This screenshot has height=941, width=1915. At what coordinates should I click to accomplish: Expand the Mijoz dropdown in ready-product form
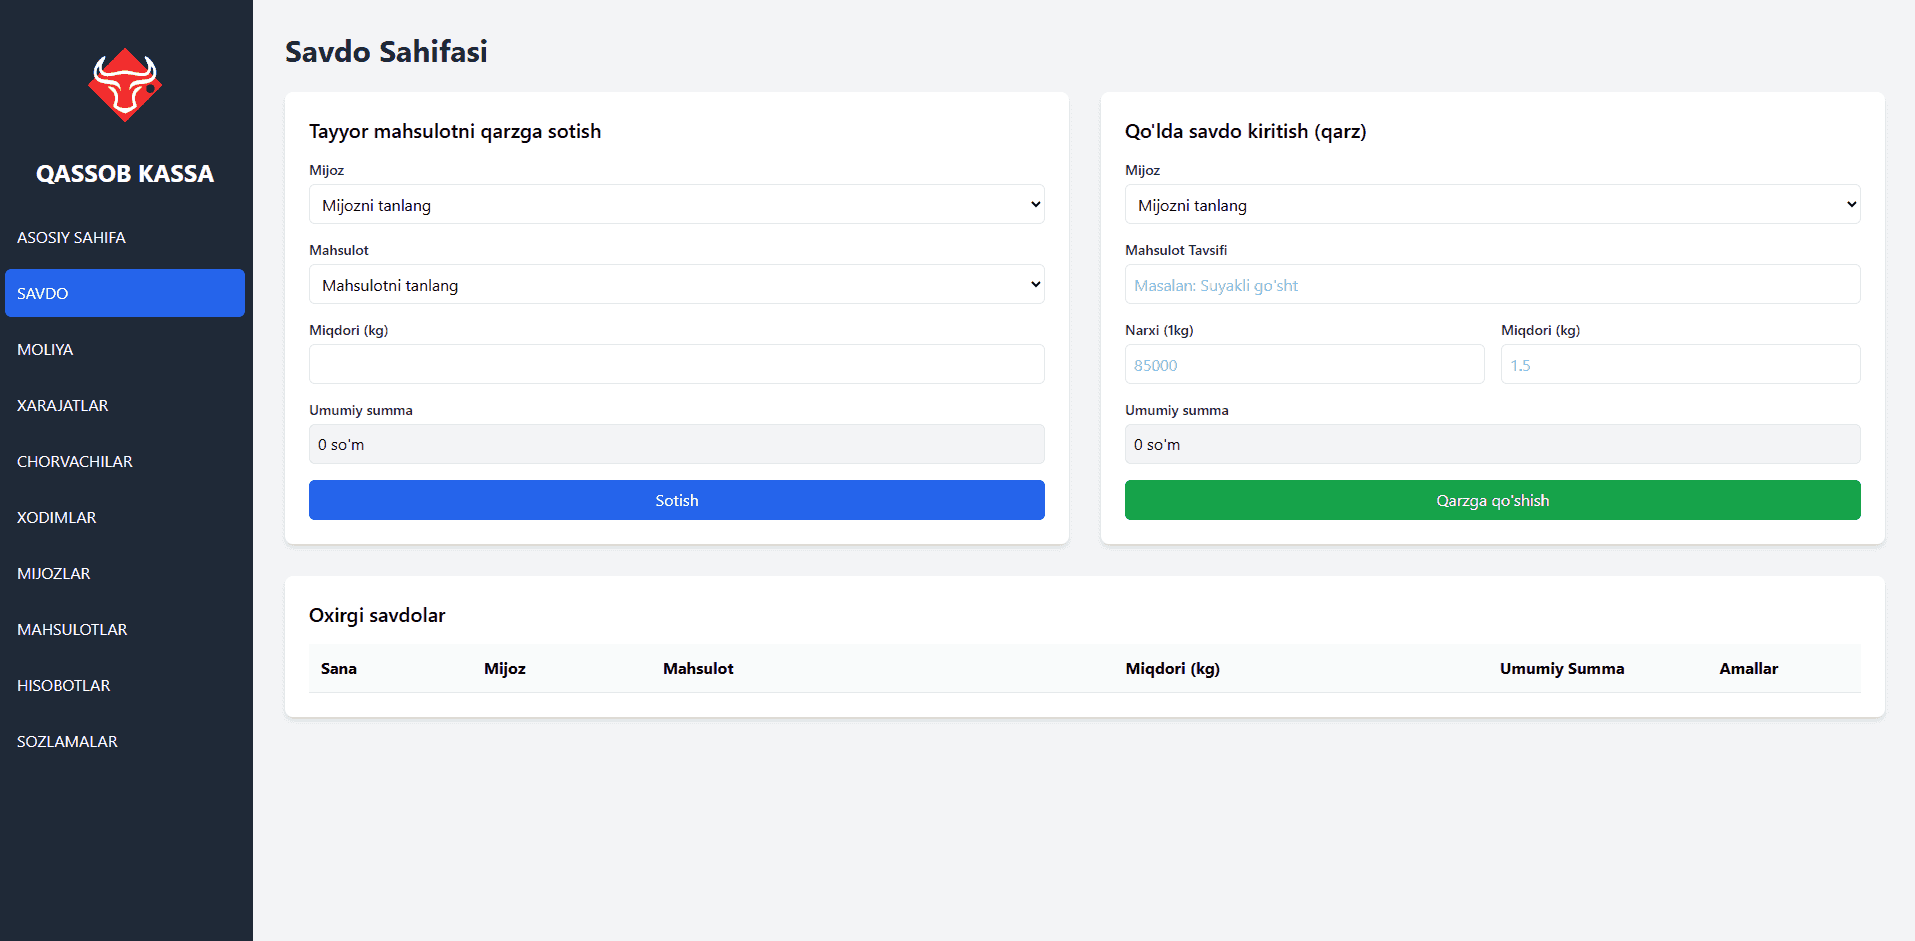click(676, 204)
